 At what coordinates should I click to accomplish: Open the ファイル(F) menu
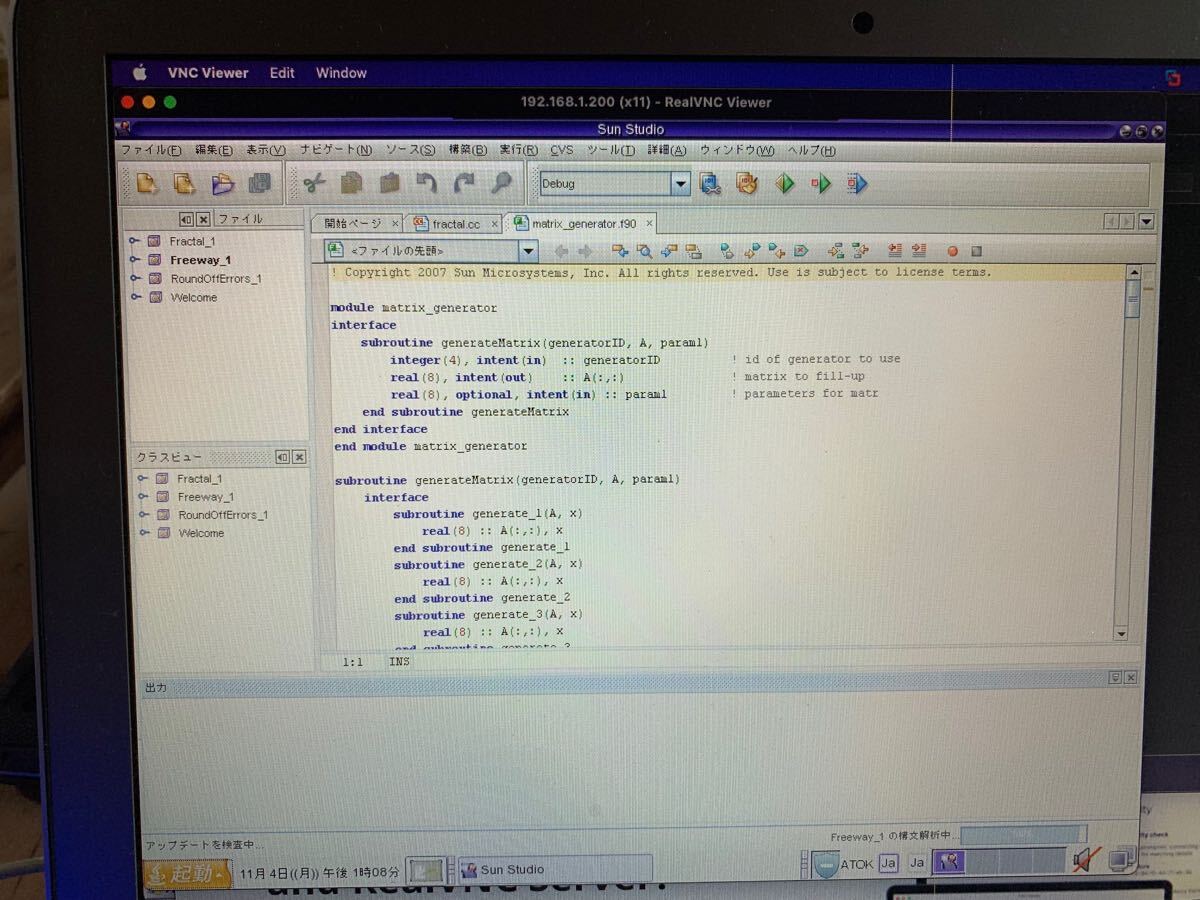151,150
